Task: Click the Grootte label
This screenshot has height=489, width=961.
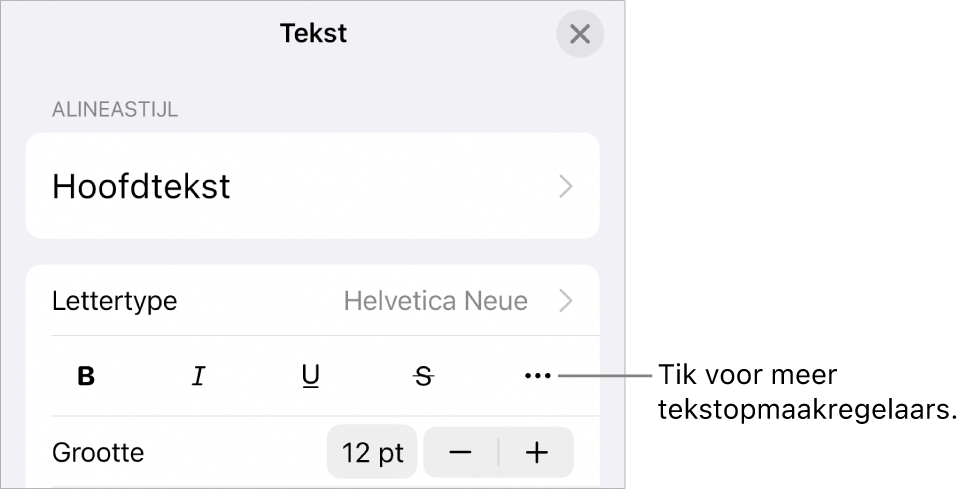Action: click(98, 452)
